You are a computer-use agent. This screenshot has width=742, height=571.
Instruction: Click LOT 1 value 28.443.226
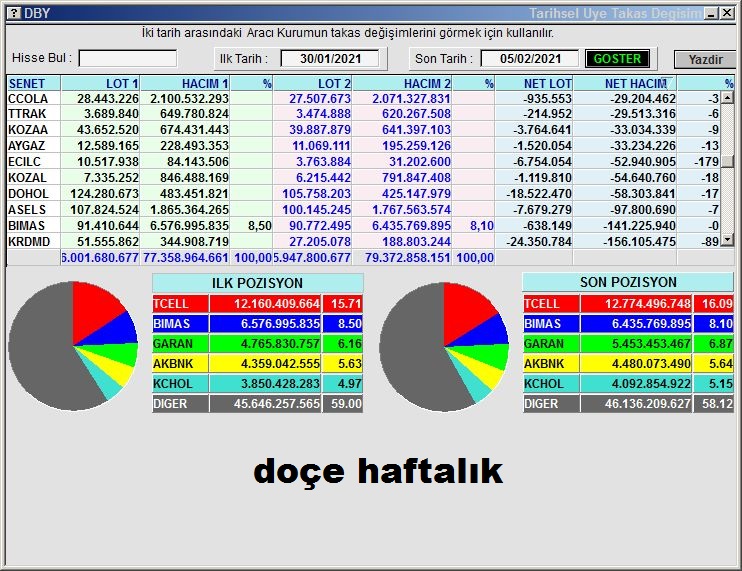tap(108, 98)
